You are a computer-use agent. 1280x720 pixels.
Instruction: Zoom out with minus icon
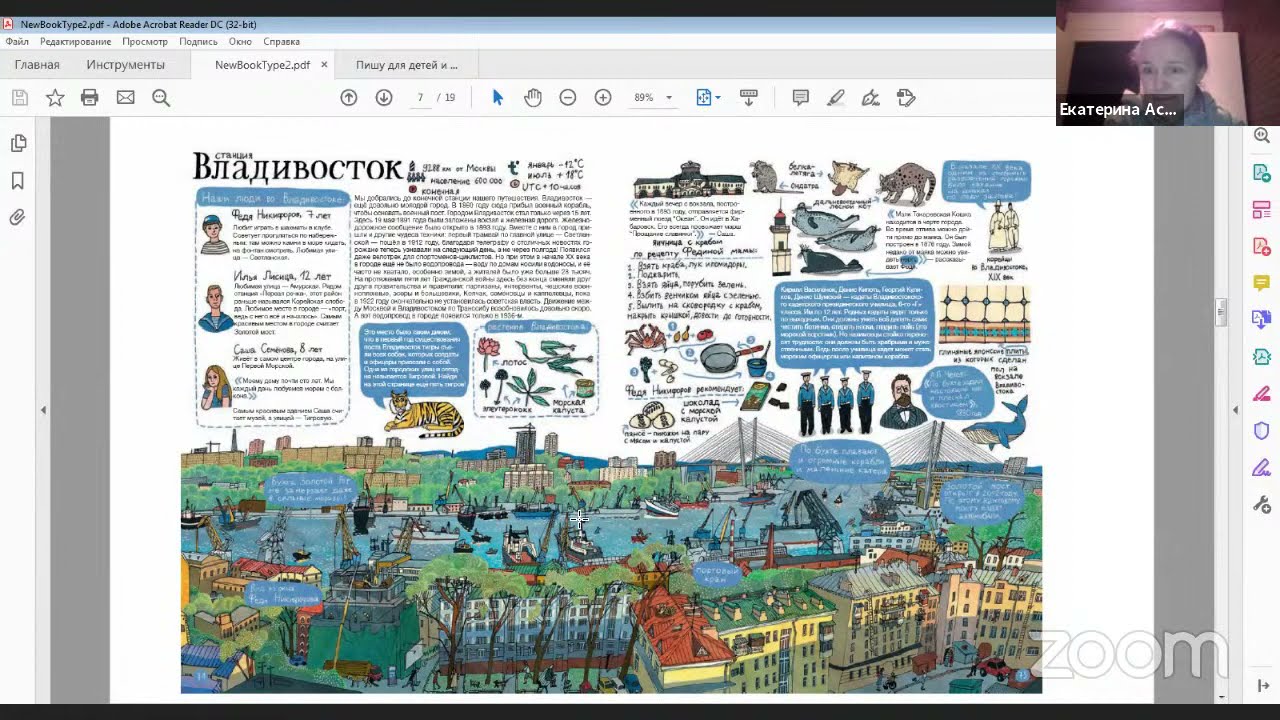tap(567, 97)
